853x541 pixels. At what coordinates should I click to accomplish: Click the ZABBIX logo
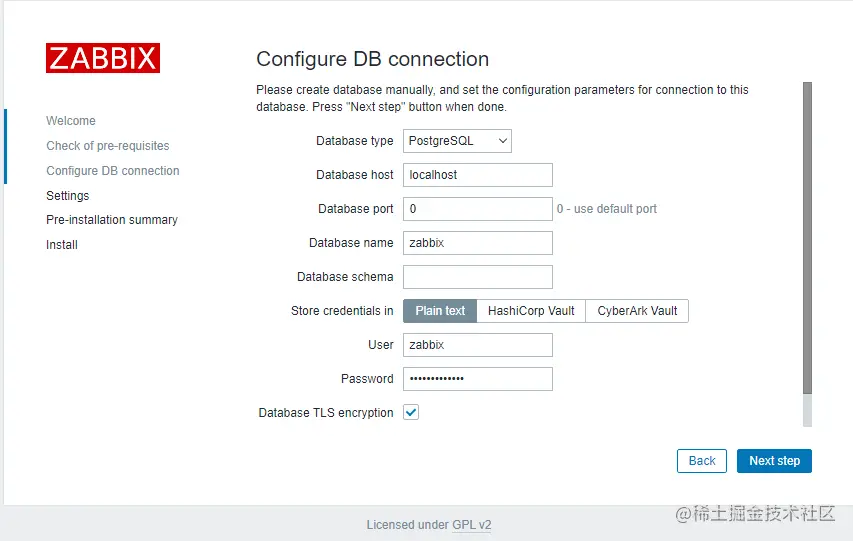(103, 58)
